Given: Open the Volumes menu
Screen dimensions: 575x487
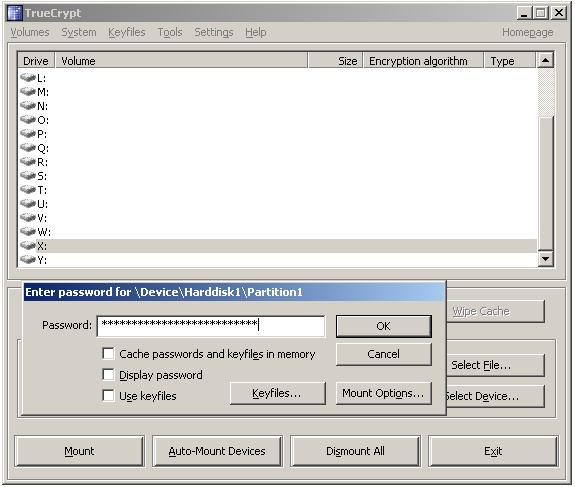Looking at the screenshot, I should [30, 32].
